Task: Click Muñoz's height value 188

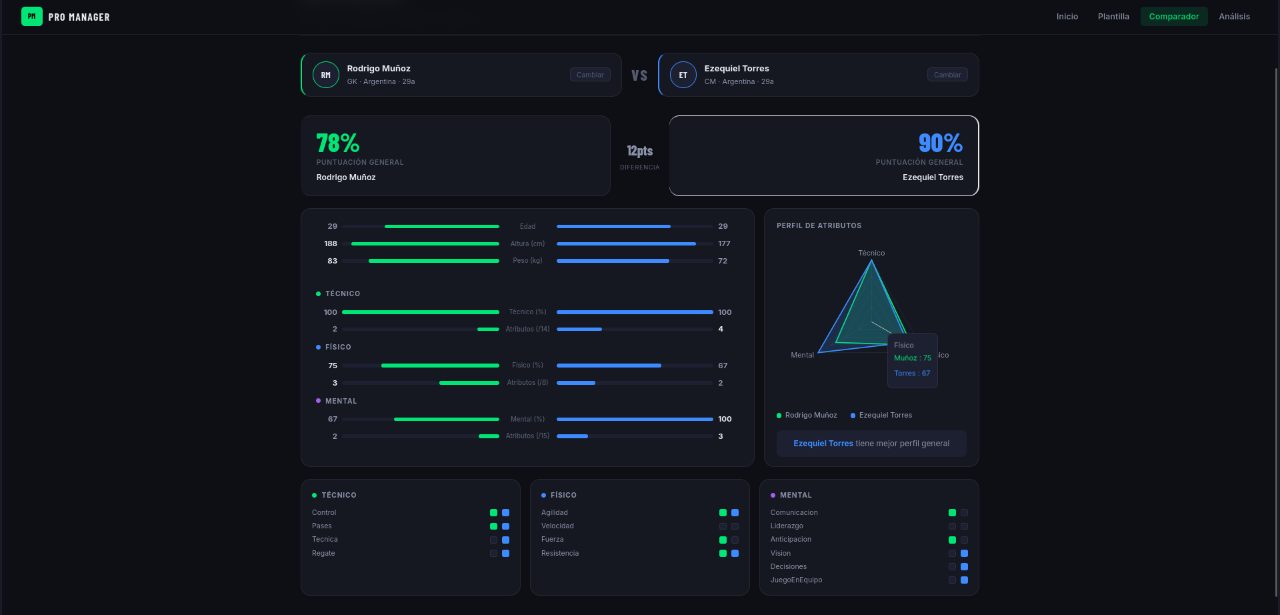Action: click(x=330, y=243)
